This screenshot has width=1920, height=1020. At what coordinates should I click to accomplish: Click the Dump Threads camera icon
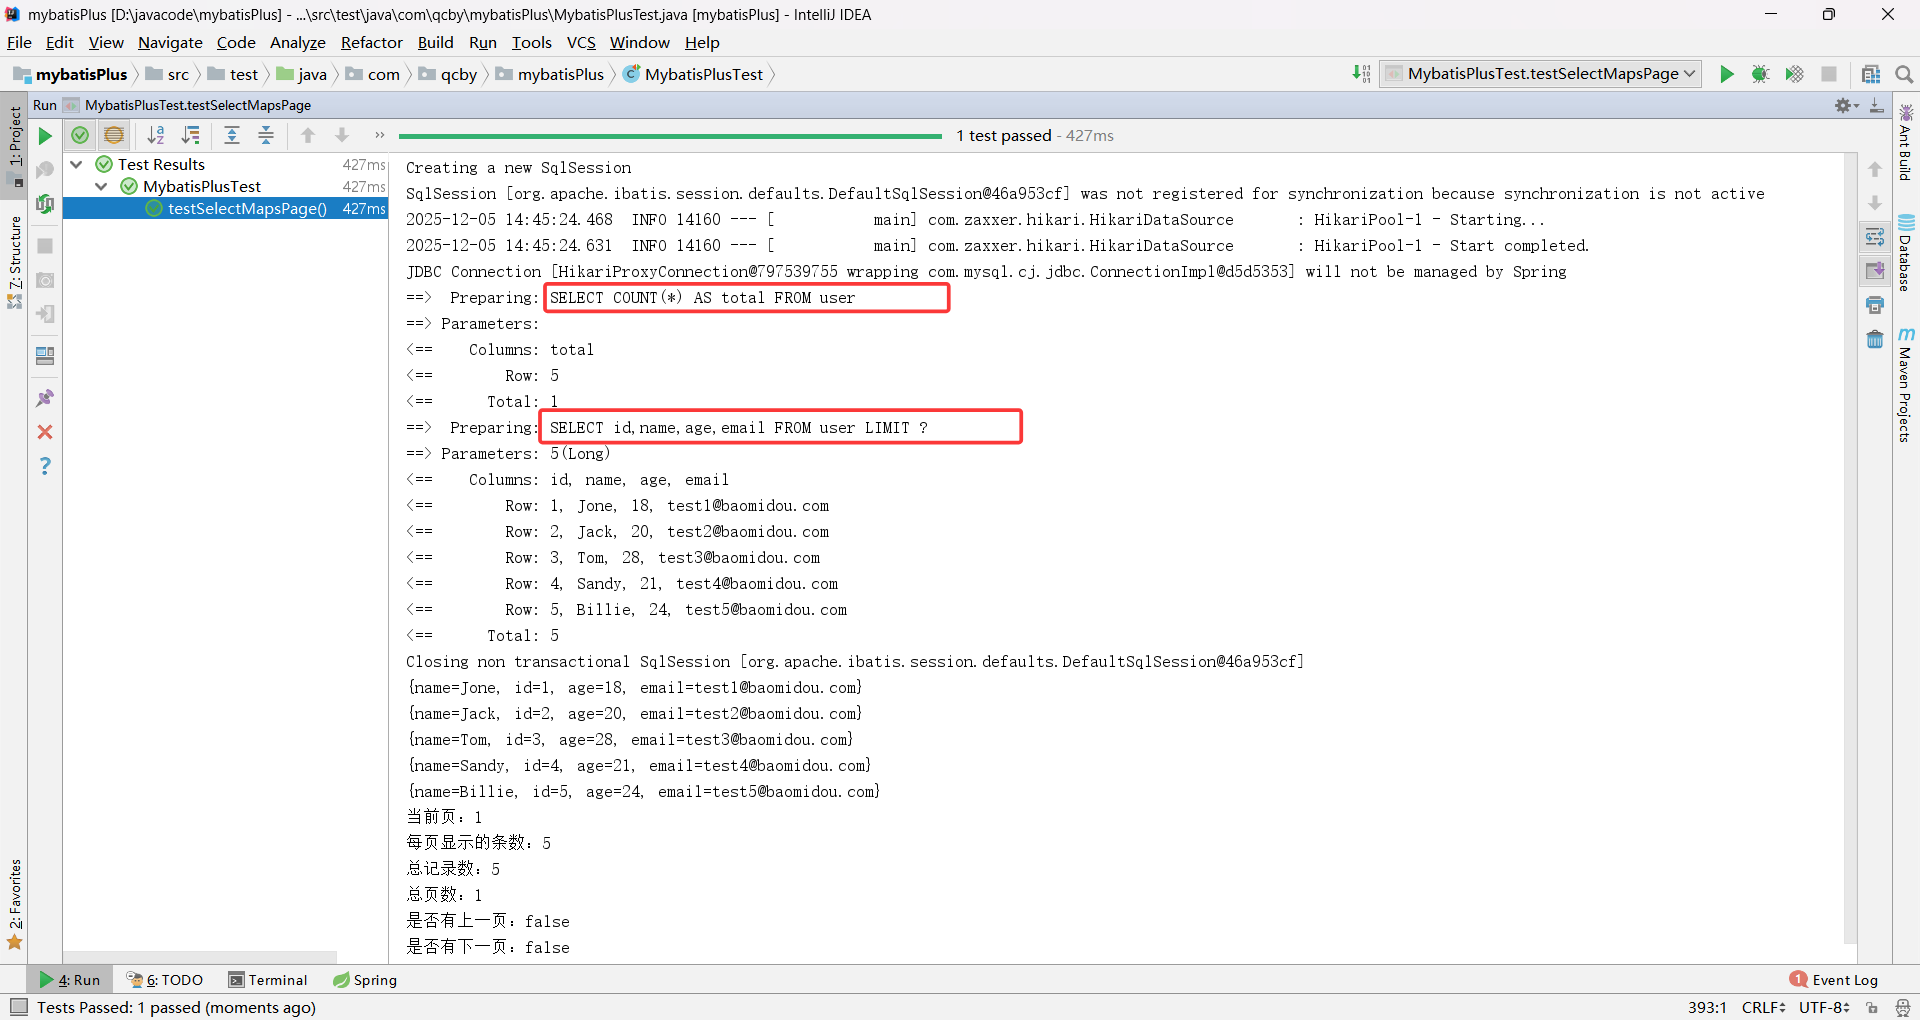45,281
